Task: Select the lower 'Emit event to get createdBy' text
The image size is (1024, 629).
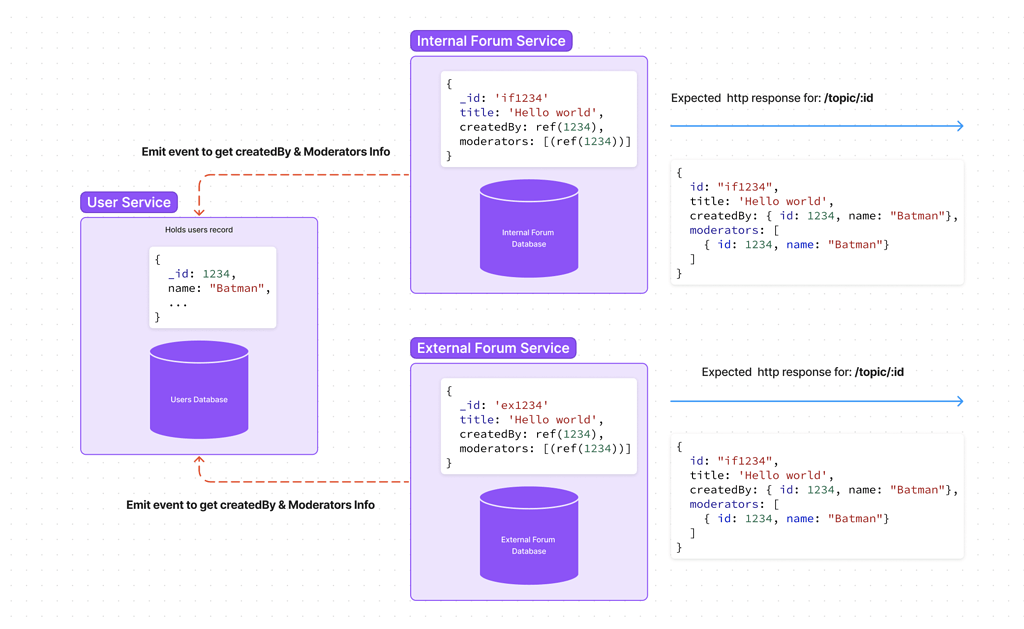Action: pyautogui.click(x=250, y=505)
